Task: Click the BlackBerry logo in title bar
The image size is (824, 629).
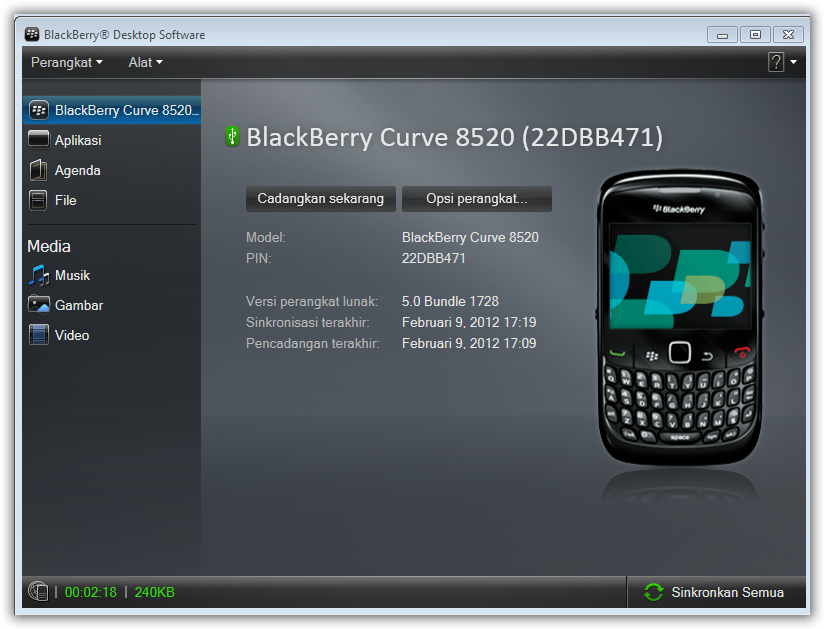Action: click(32, 34)
